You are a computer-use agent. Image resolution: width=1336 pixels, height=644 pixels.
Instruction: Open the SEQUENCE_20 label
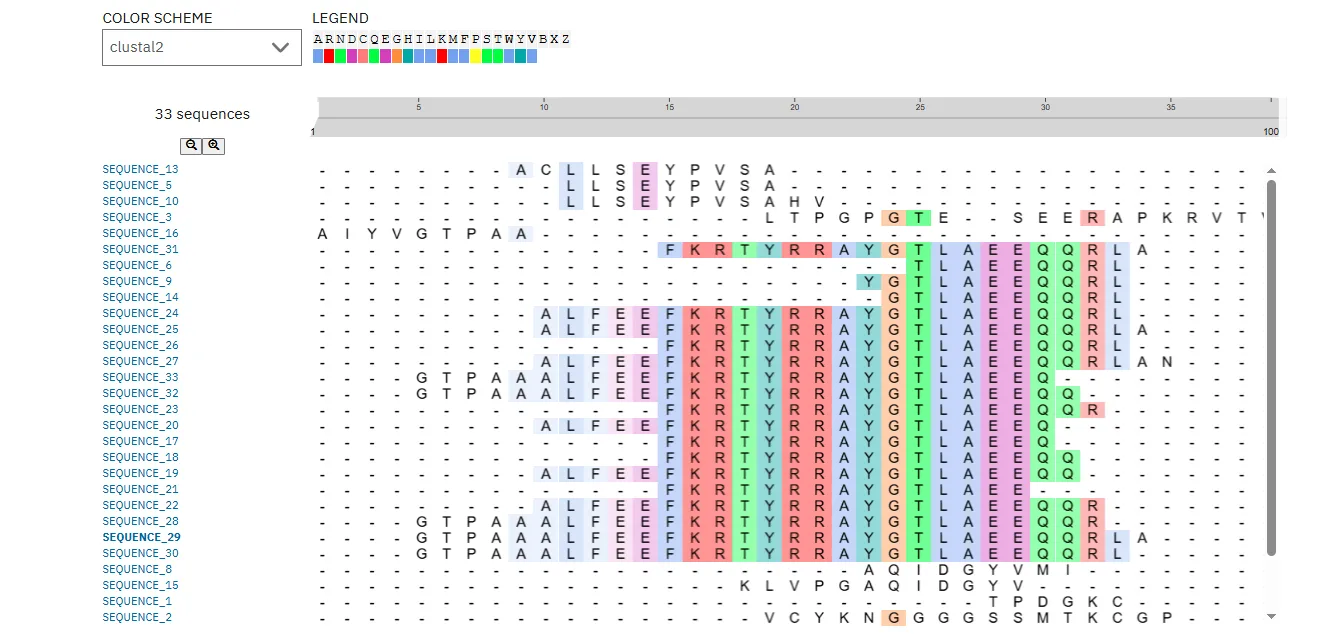coord(140,425)
